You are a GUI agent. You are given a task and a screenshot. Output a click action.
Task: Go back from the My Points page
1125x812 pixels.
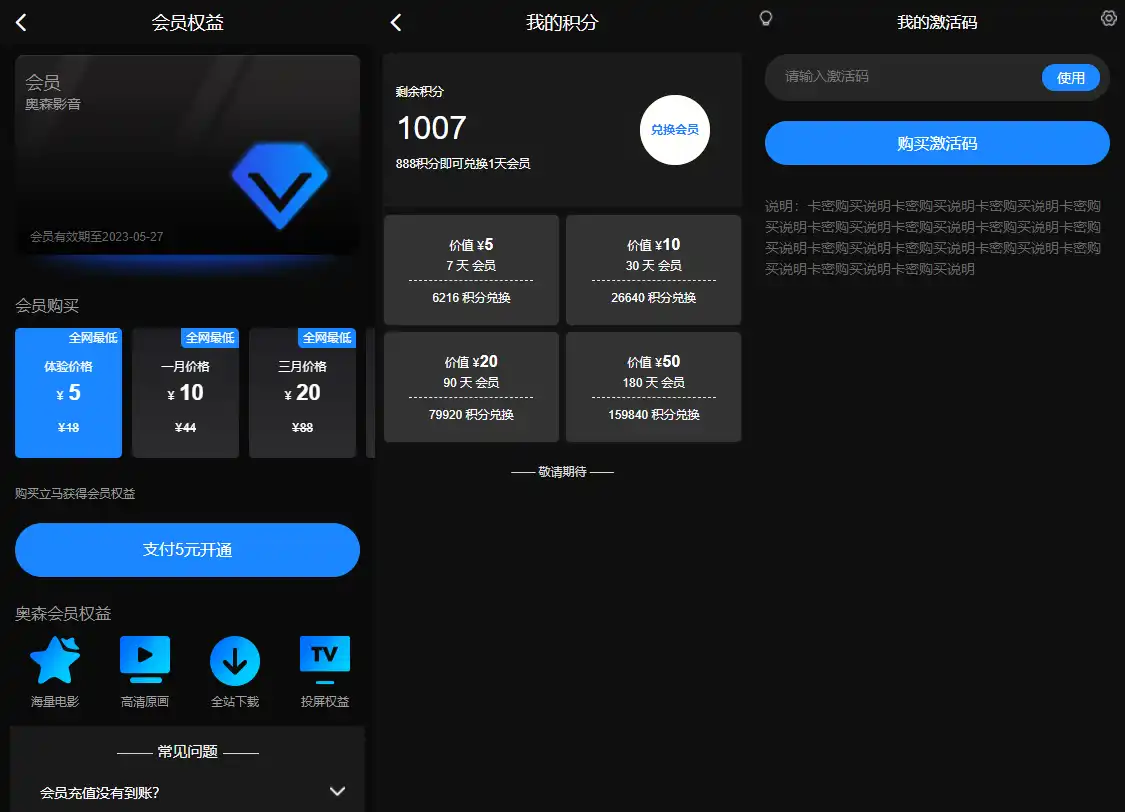[396, 22]
